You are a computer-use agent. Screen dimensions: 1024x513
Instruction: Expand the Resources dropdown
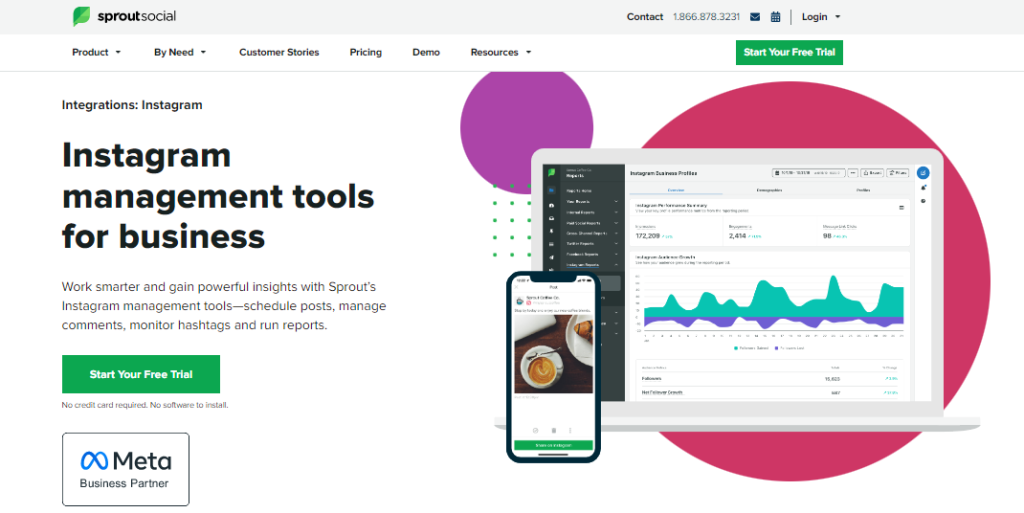tap(500, 52)
